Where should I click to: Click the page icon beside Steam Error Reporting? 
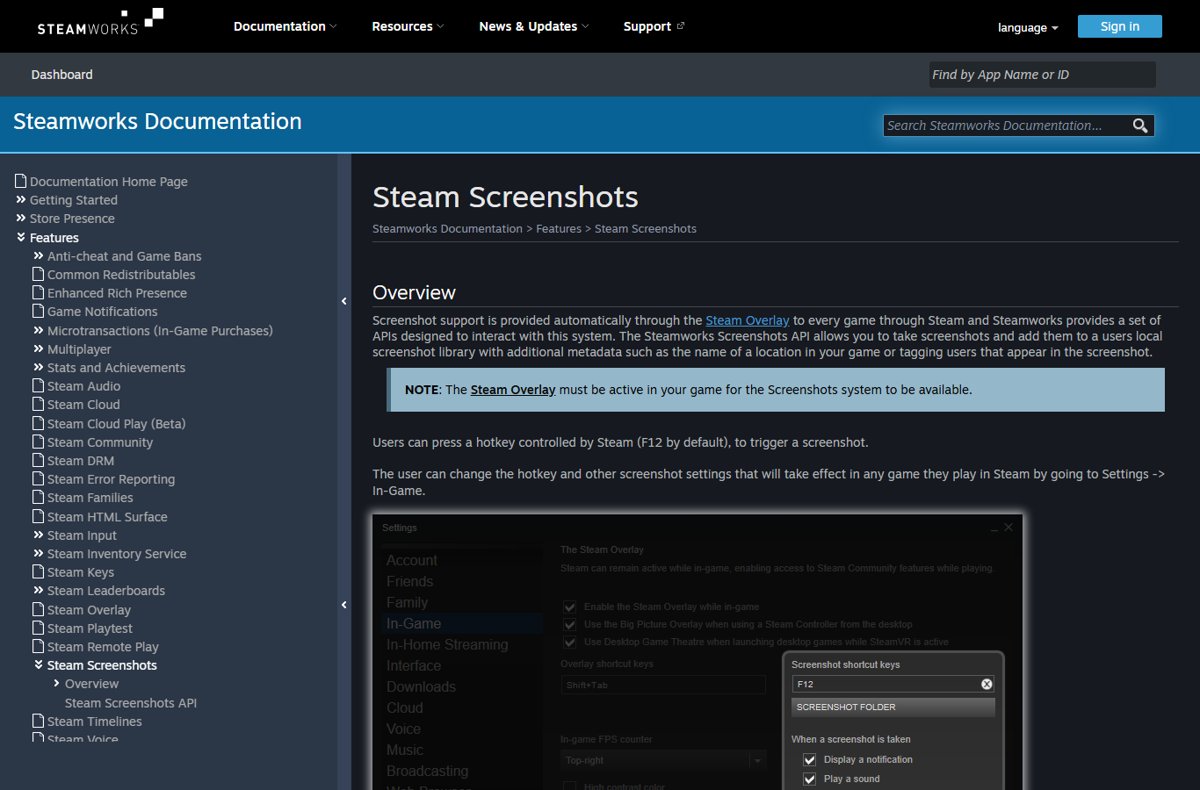pos(38,479)
